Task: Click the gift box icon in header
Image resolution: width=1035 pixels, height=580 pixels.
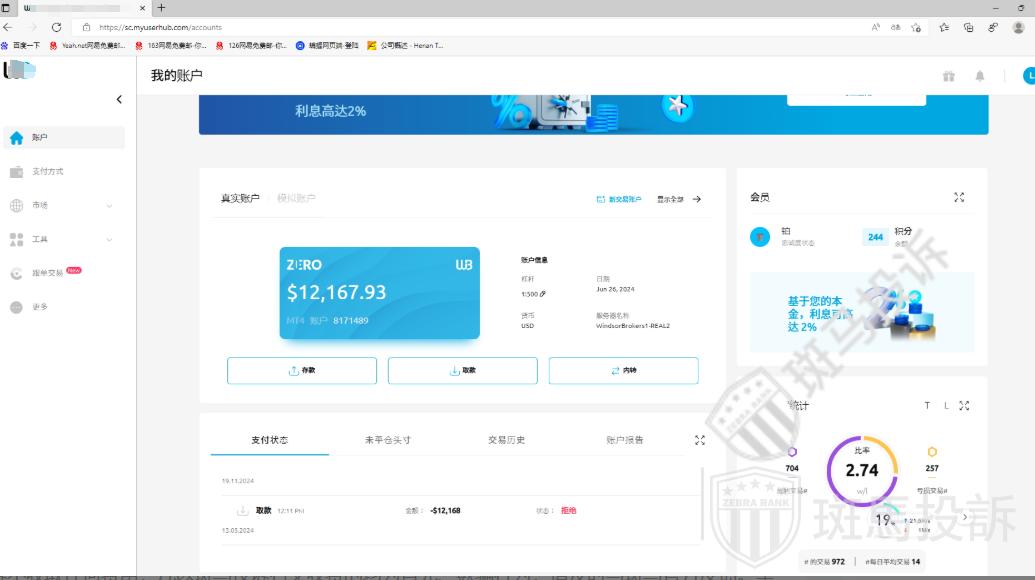Action: click(948, 76)
